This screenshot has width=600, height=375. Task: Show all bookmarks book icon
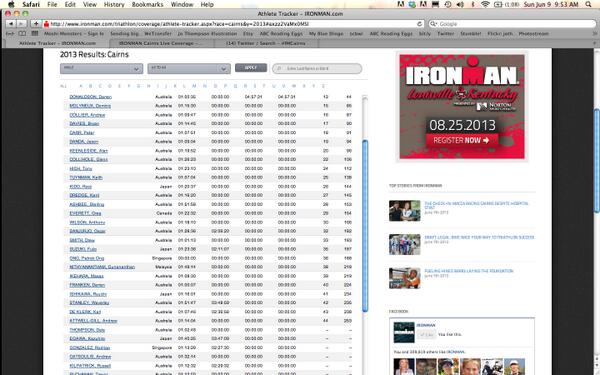(x=22, y=34)
